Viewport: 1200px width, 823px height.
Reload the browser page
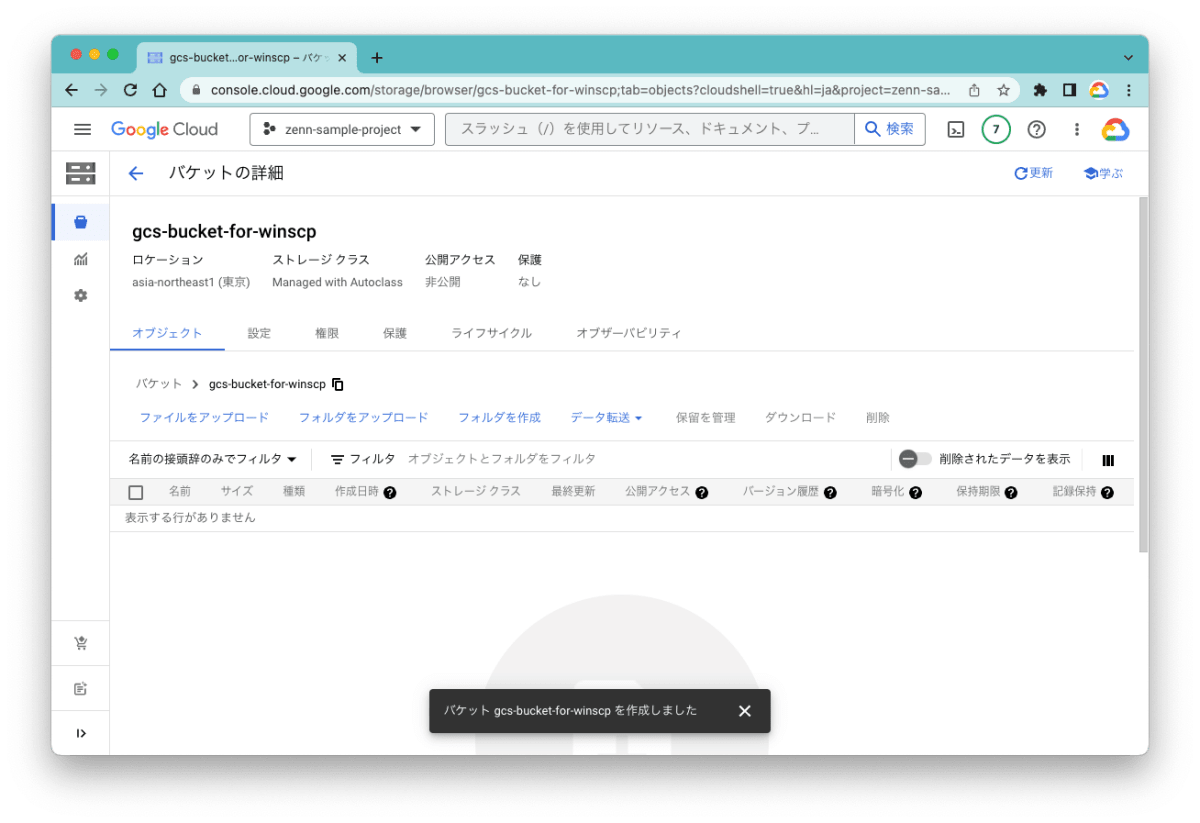coord(130,90)
